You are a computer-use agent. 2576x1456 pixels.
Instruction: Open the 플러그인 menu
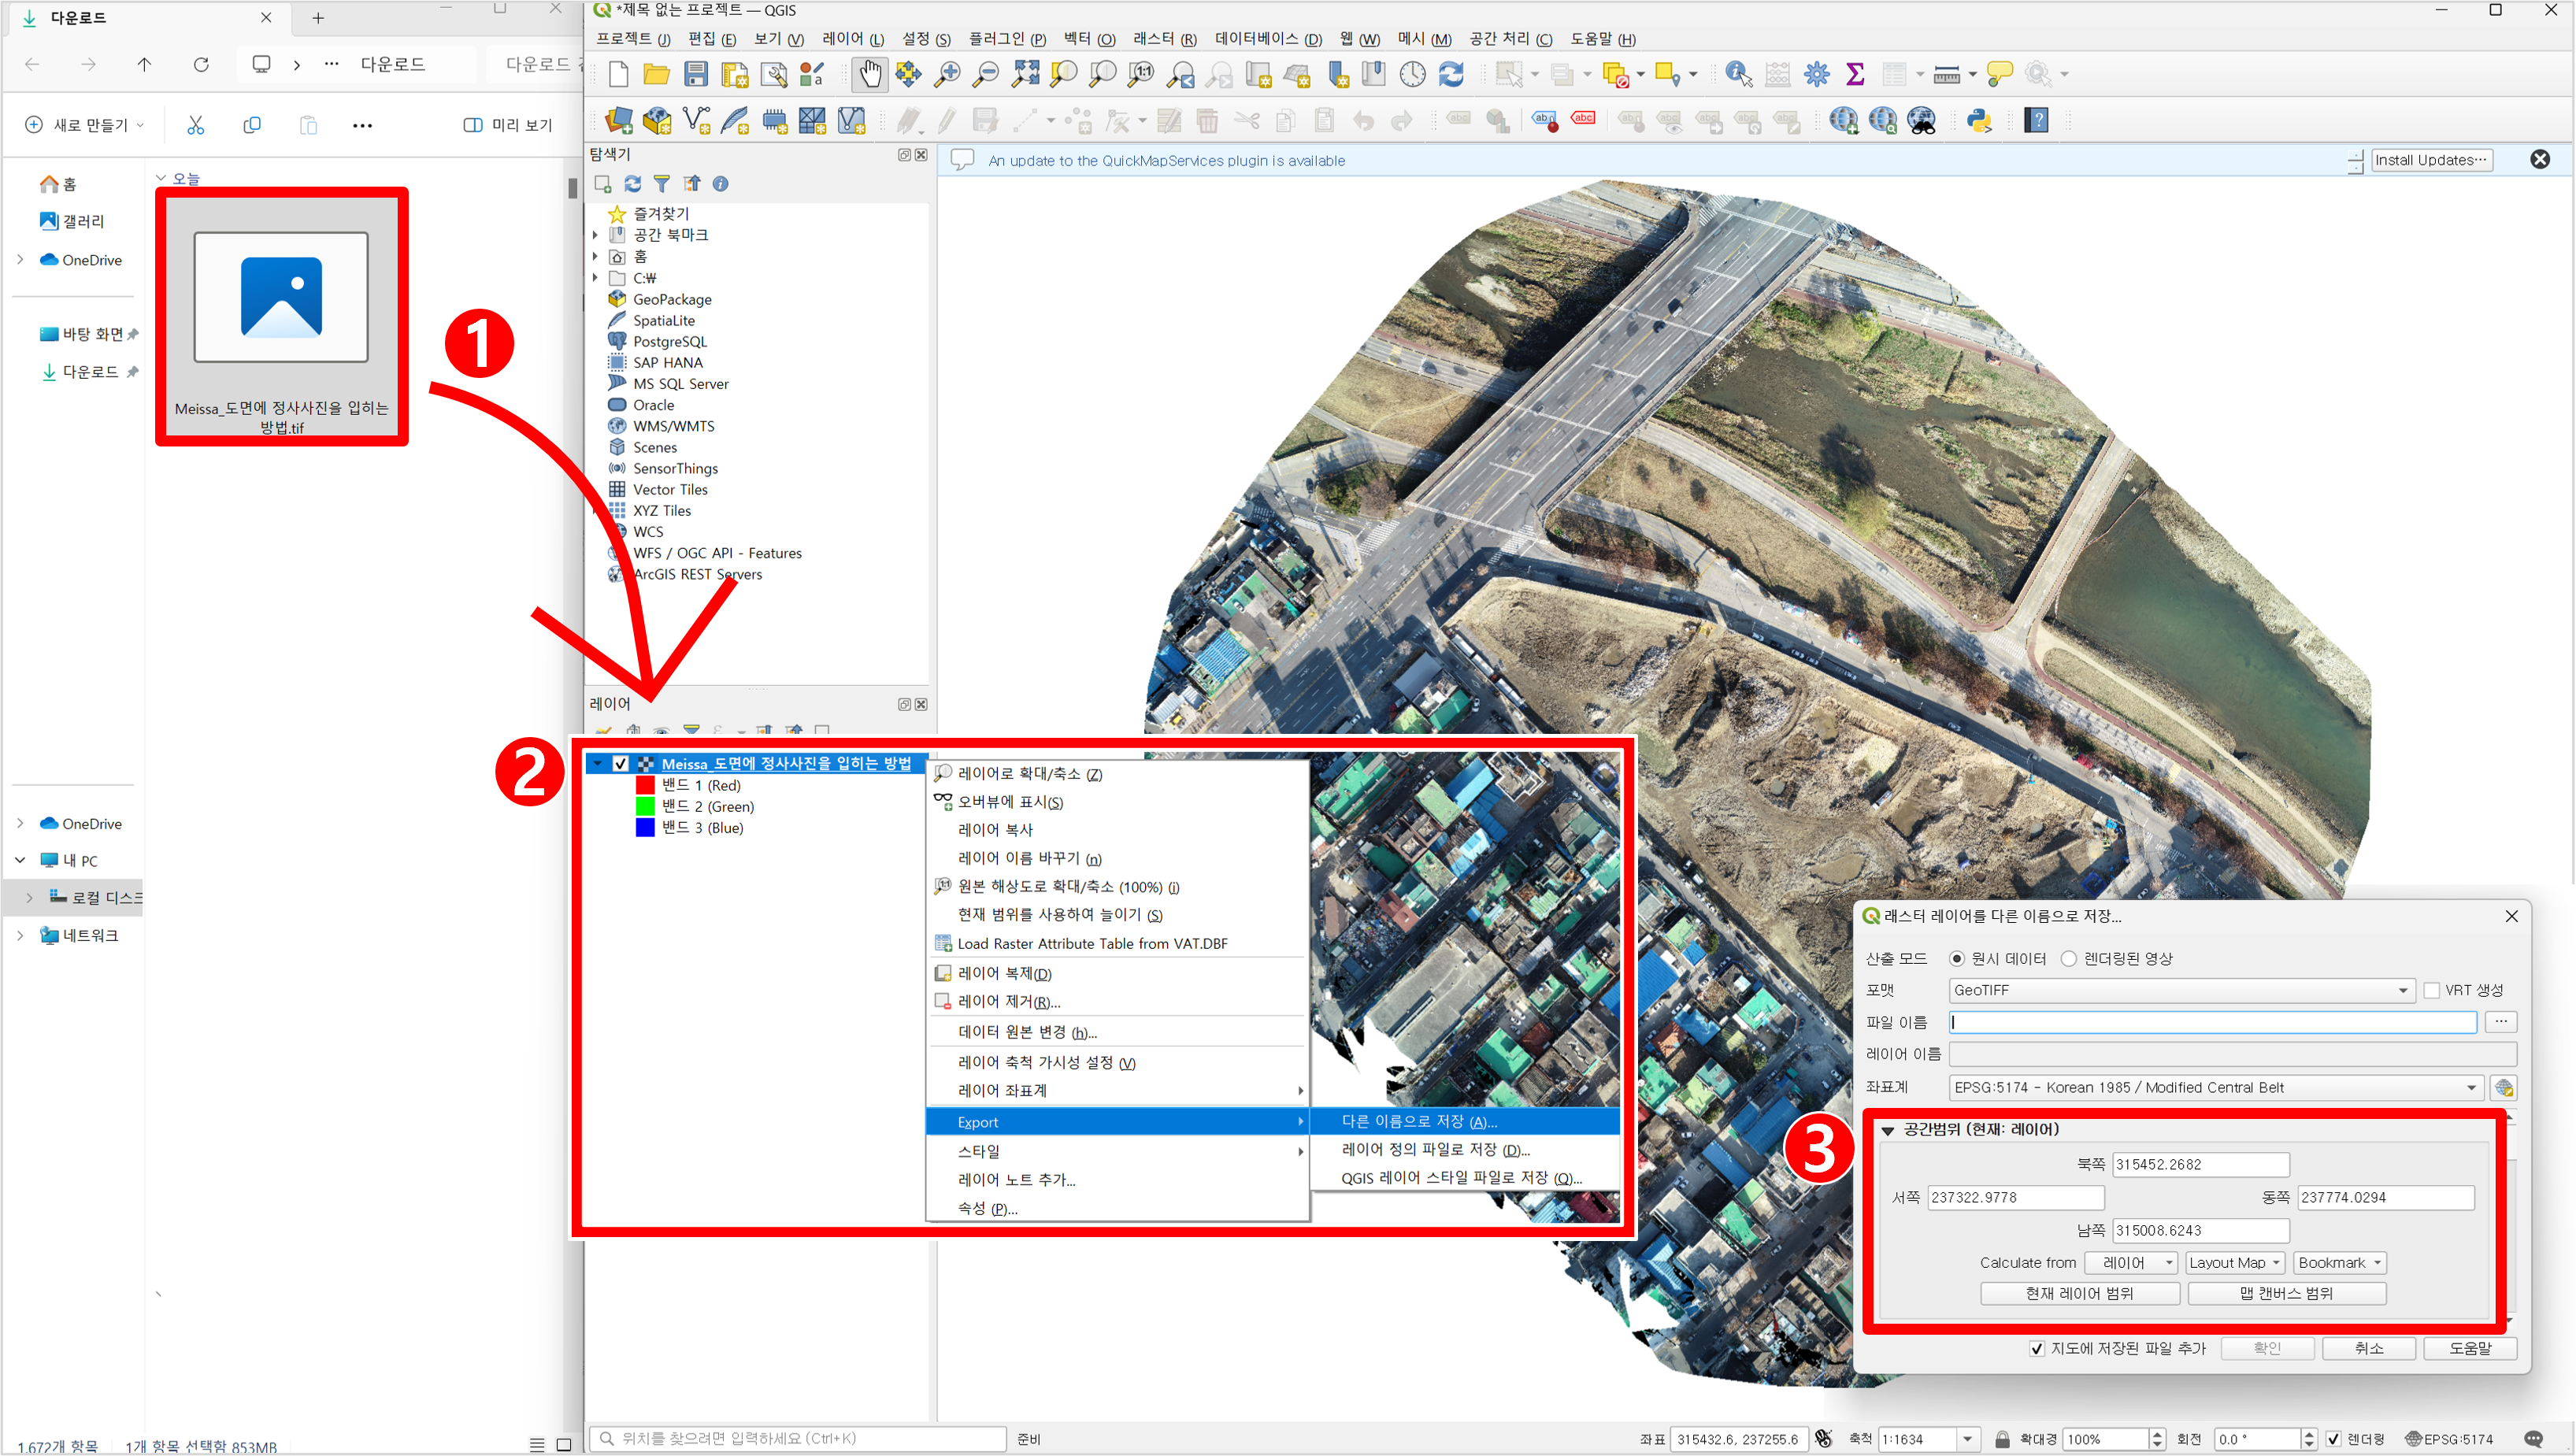1007,39
